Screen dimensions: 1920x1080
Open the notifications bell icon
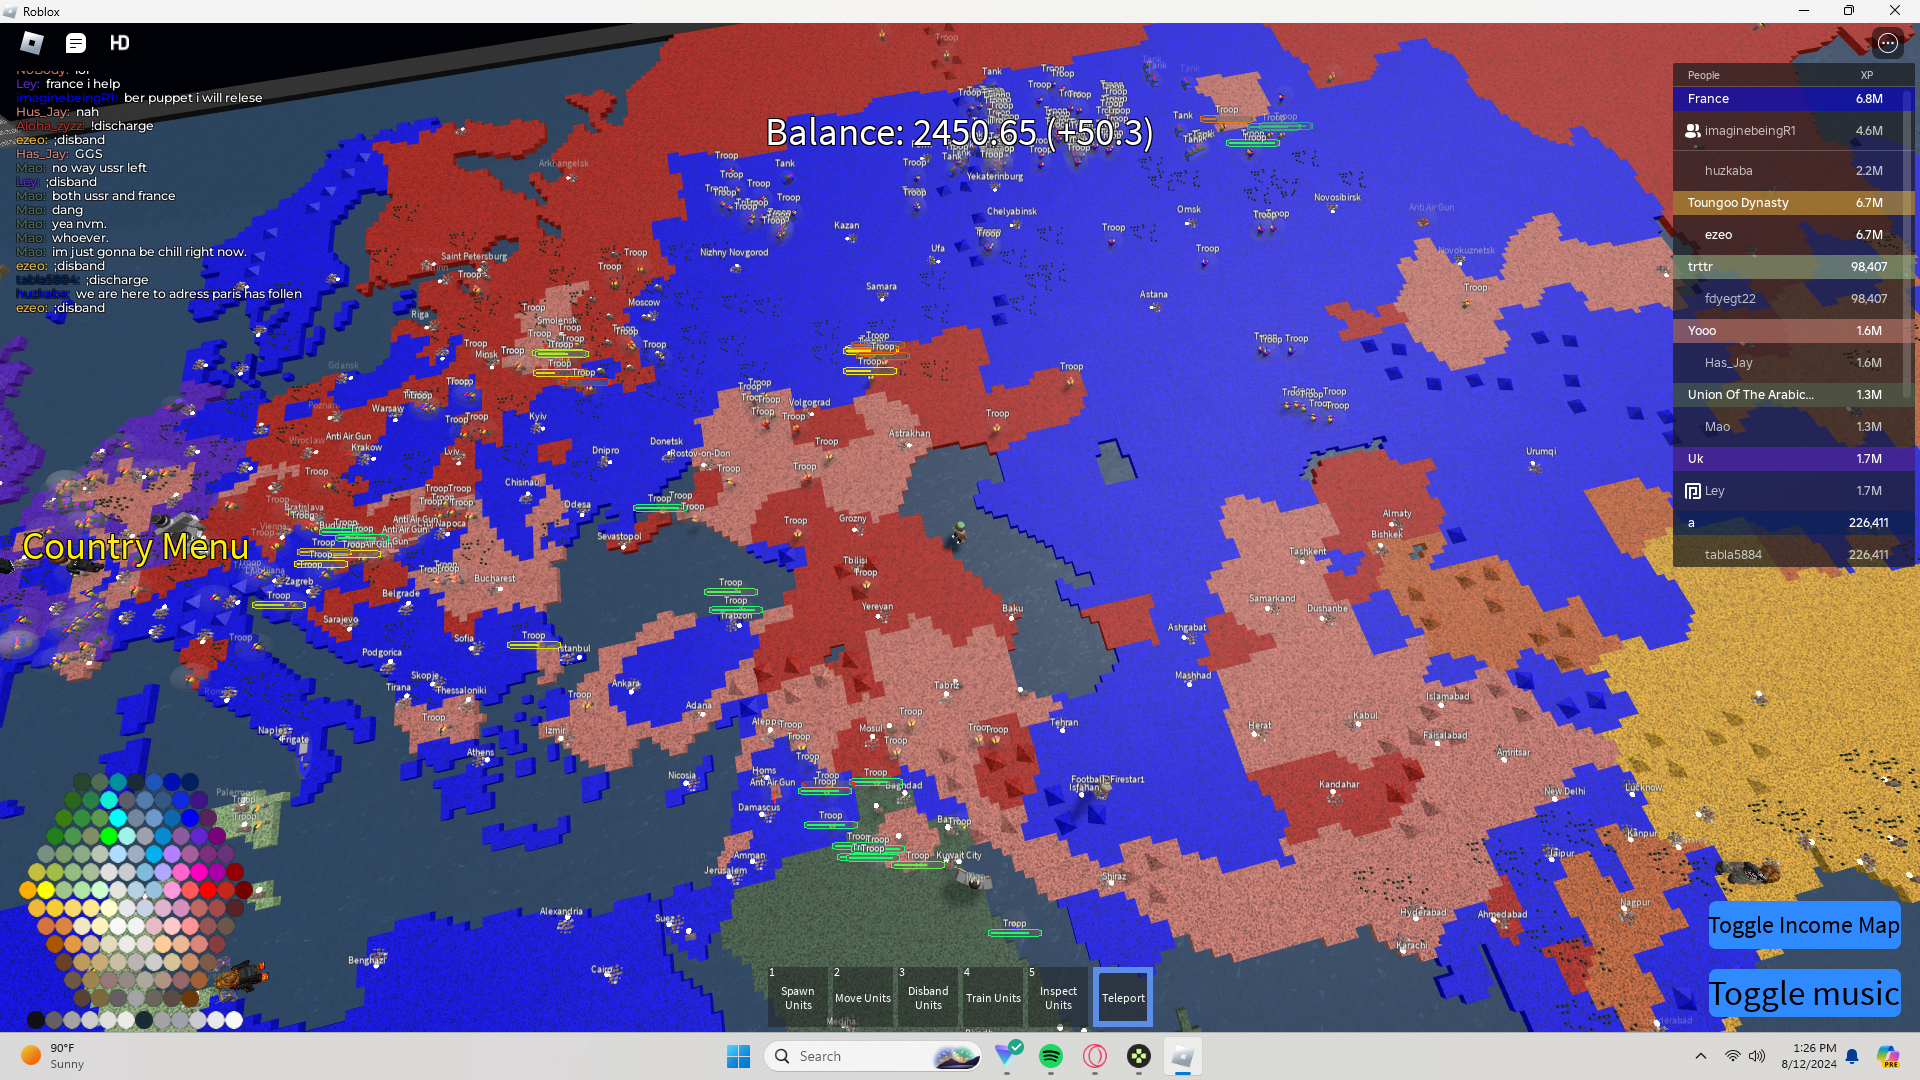[x=1852, y=1056]
